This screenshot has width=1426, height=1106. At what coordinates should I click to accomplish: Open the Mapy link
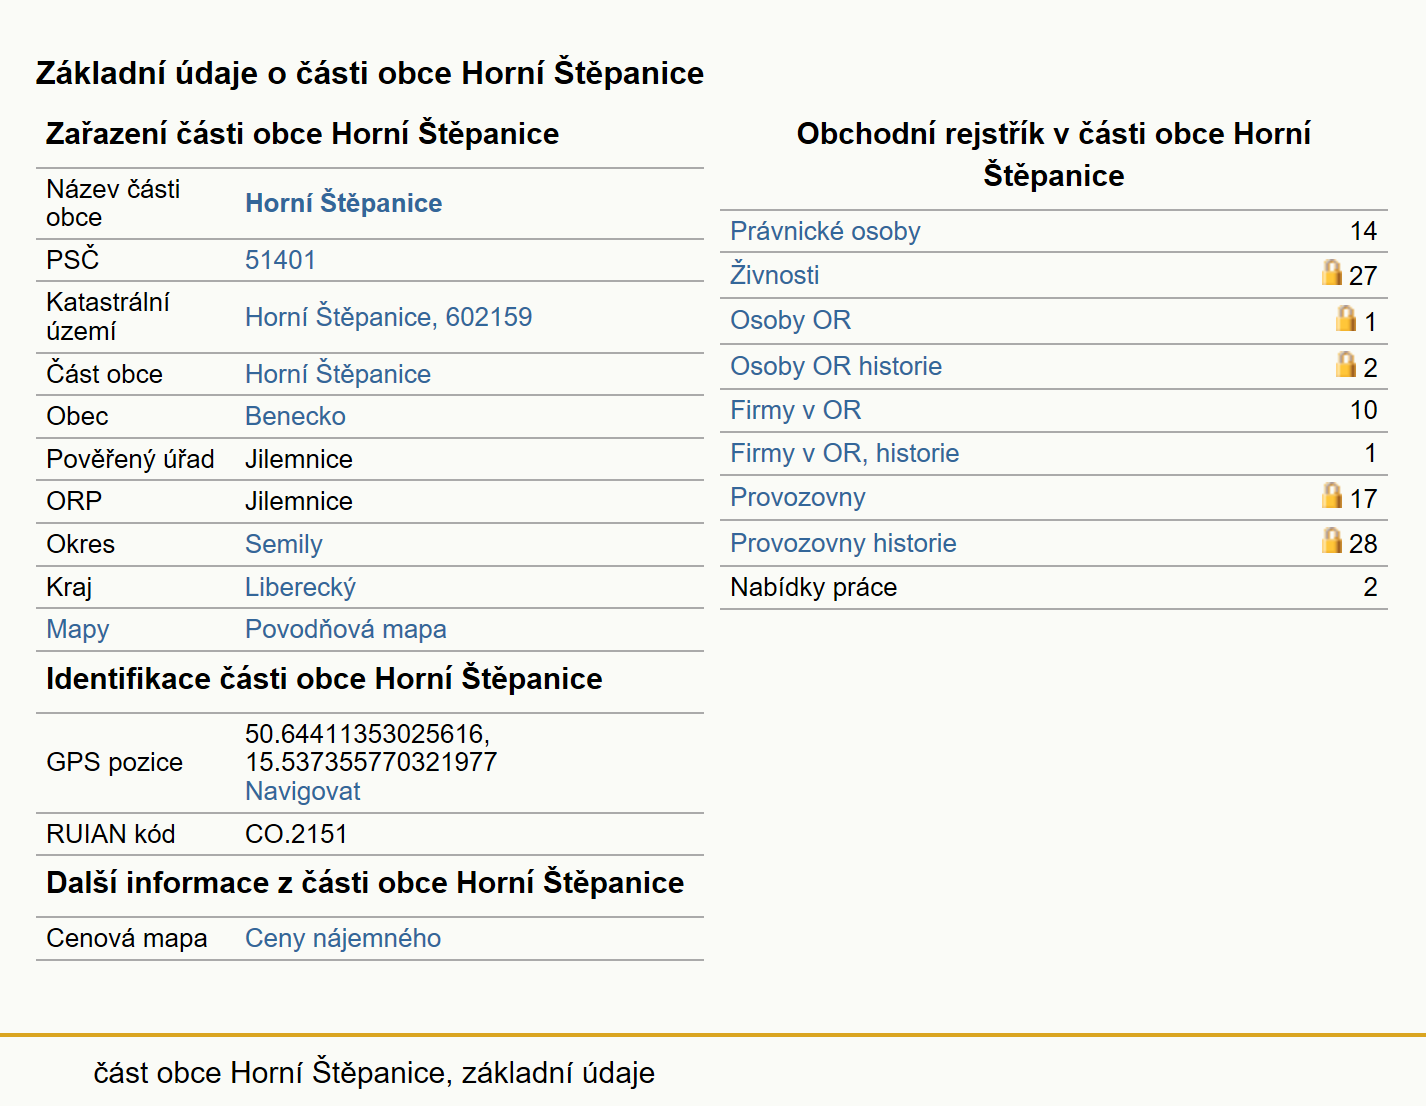click(77, 630)
